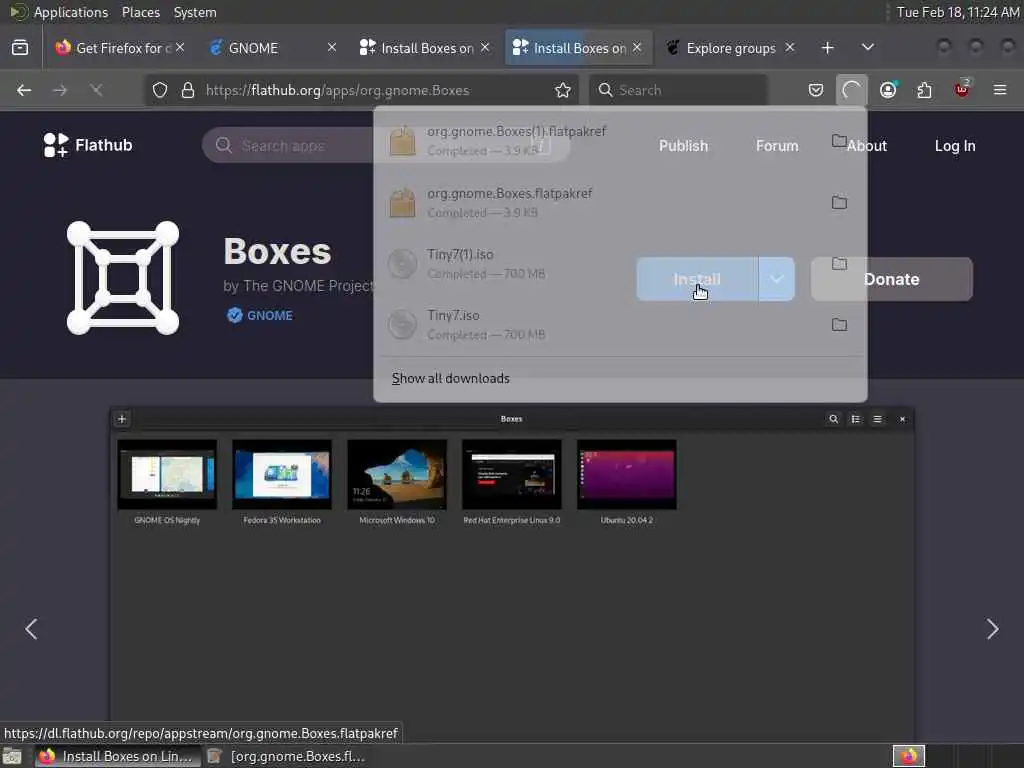
Task: Open the Firefox hamburger menu
Action: [x=1000, y=90]
